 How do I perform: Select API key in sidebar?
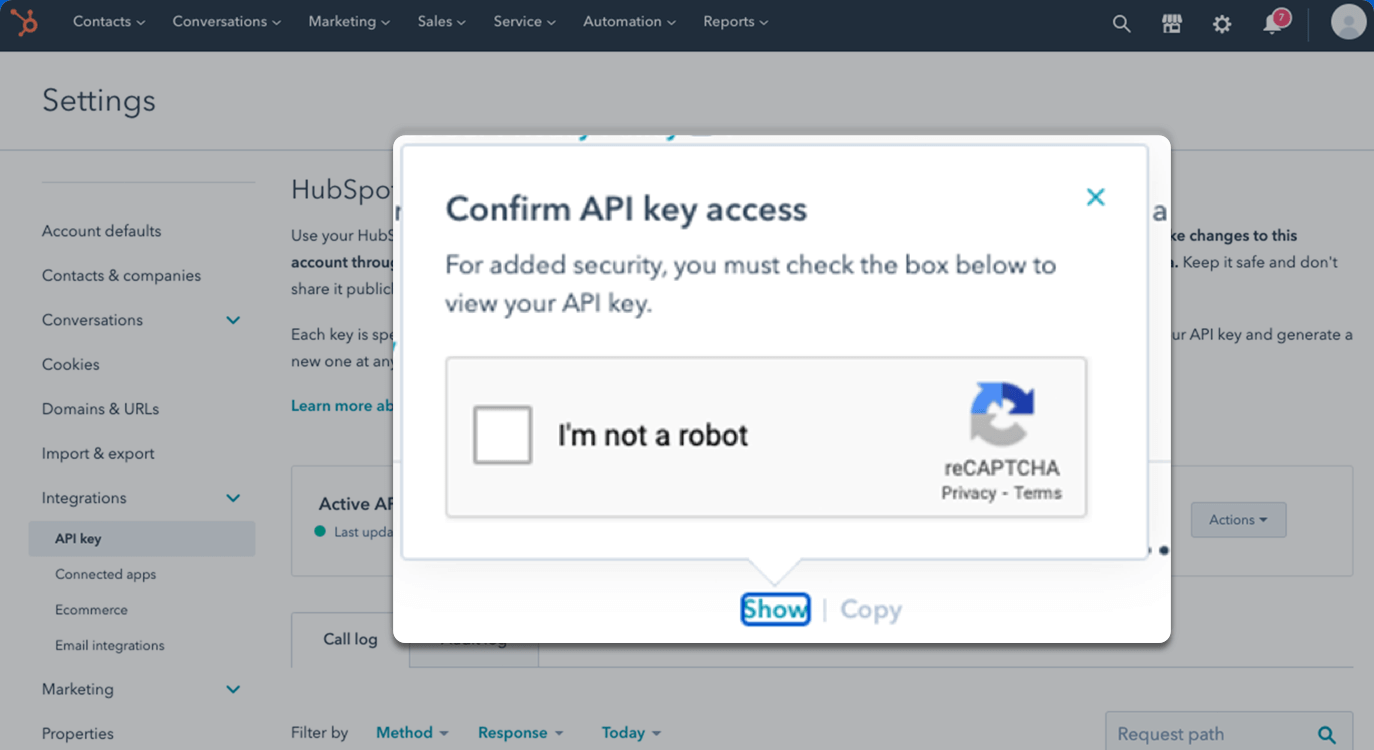coord(142,539)
